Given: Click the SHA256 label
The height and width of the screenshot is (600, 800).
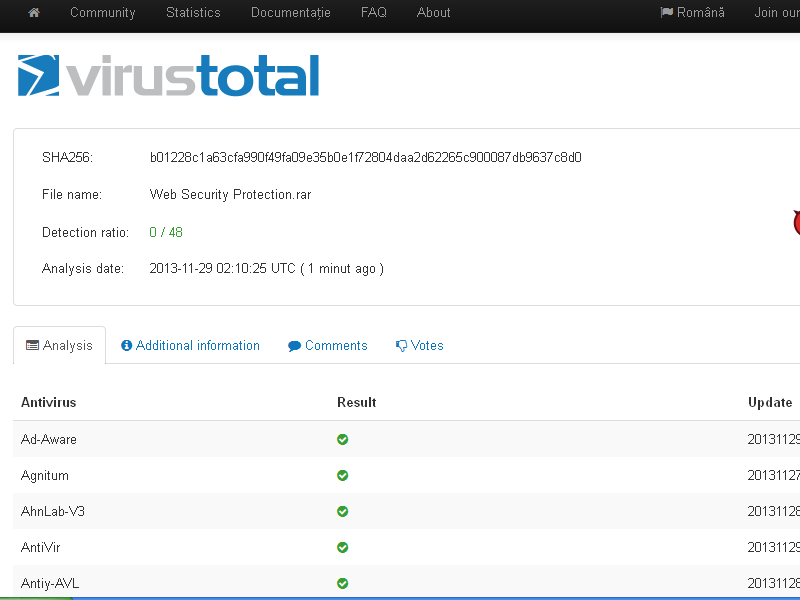Looking at the screenshot, I should click(67, 157).
